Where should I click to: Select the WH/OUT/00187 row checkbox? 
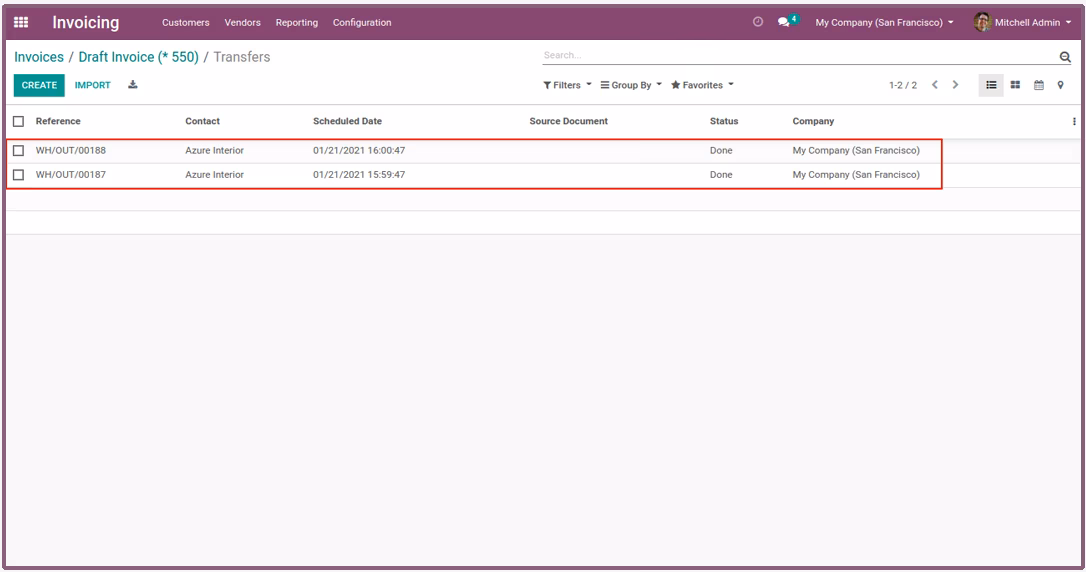pyautogui.click(x=19, y=175)
